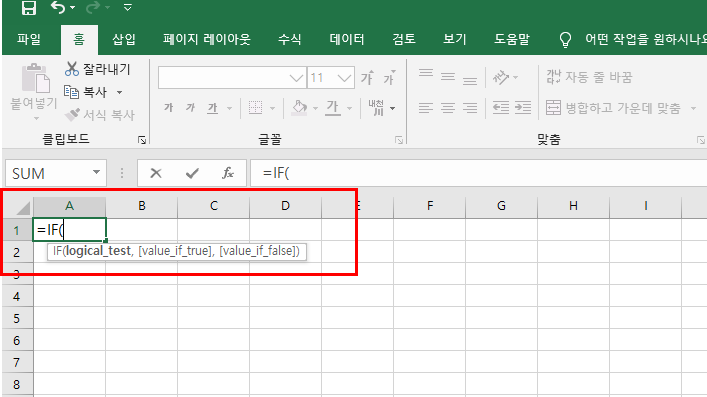Expand the 붙여넣기 options arrow

(x=36, y=119)
